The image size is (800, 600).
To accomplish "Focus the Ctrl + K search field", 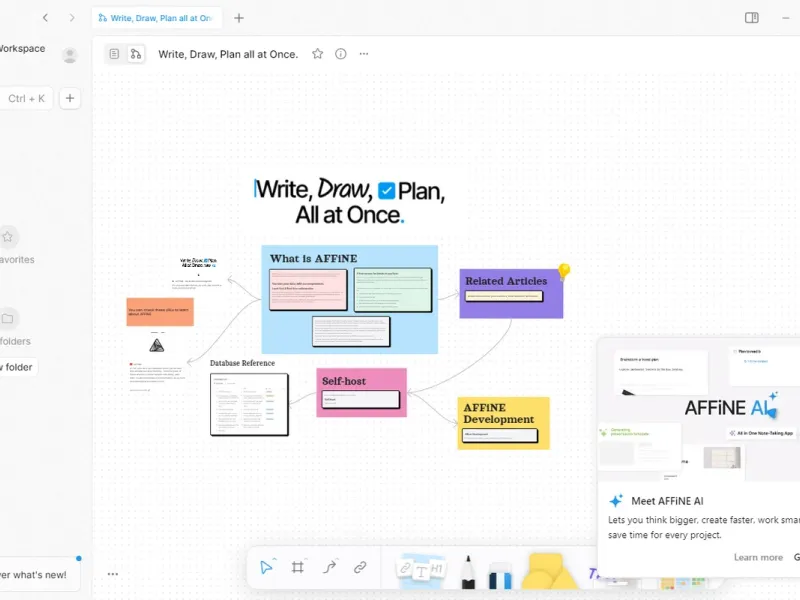I will 26,98.
